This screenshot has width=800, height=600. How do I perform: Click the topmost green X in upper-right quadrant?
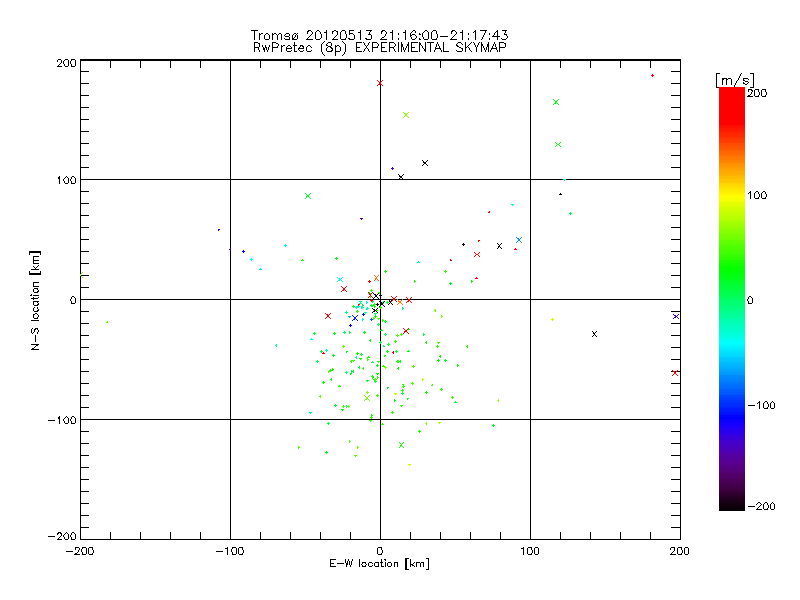point(556,102)
